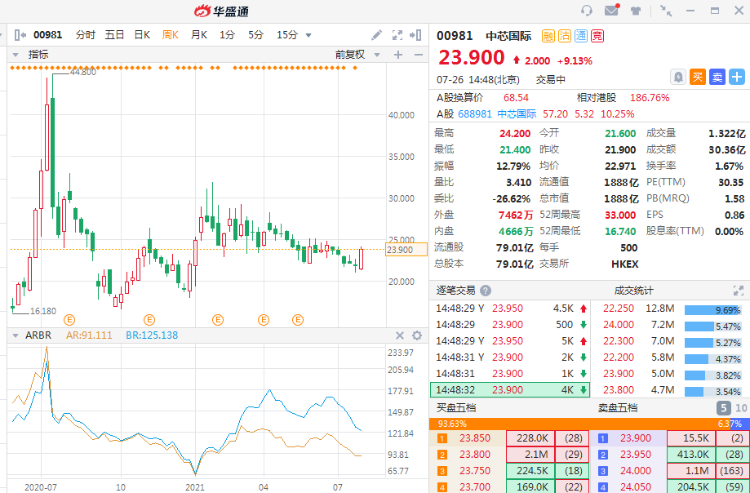Open A-share link 688981
This screenshot has height=493, width=750.
[x=475, y=114]
